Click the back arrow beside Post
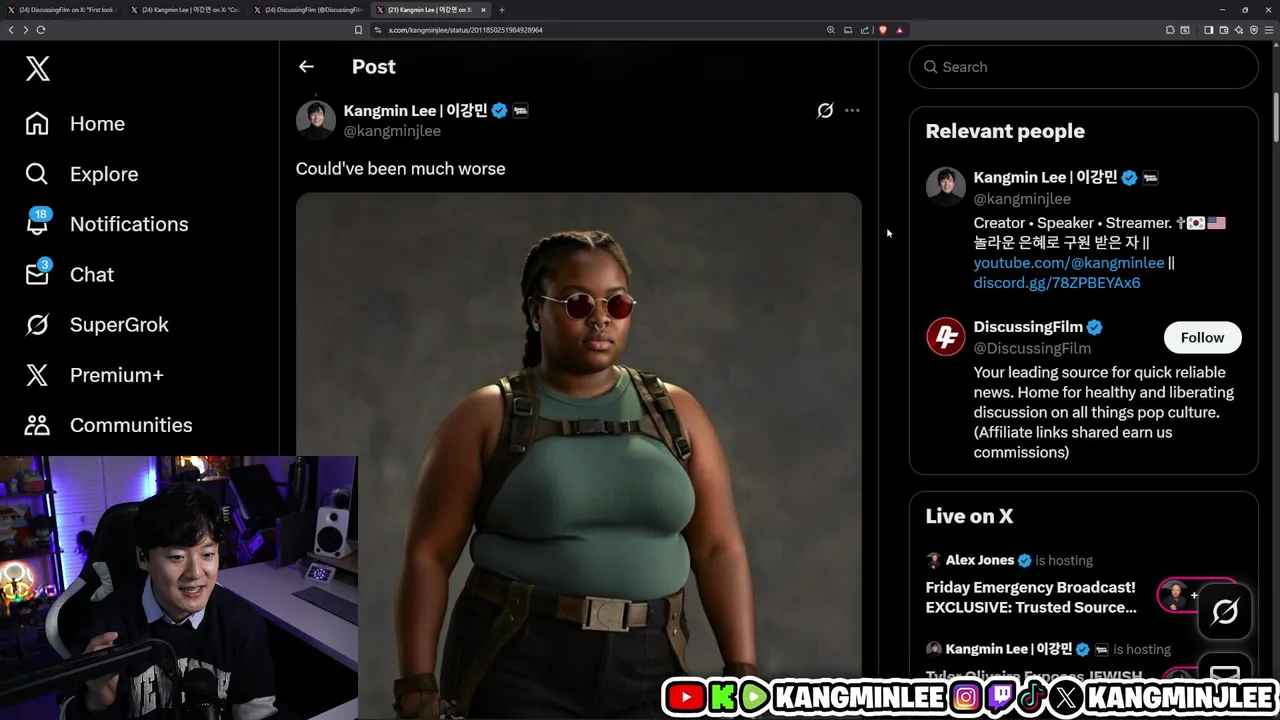This screenshot has height=720, width=1280. 306,67
